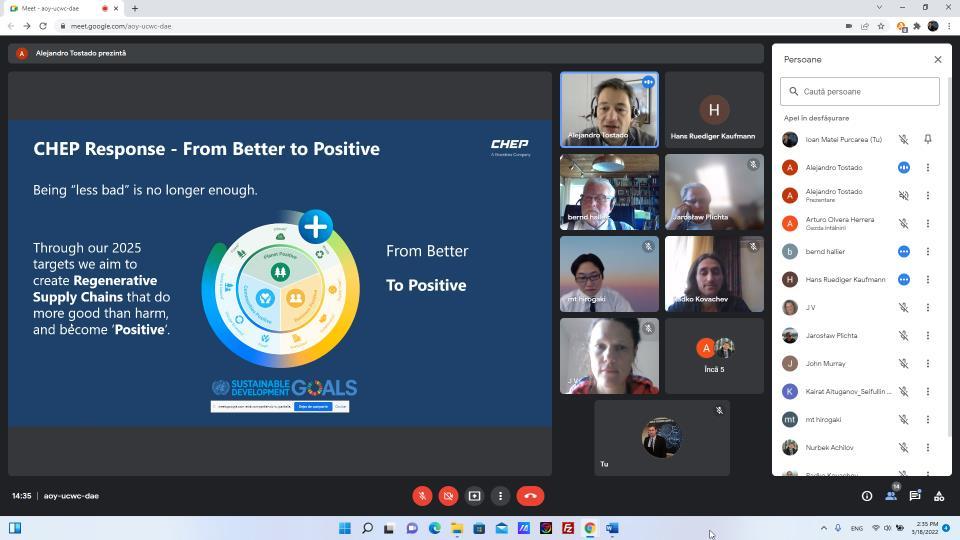Screen dimensions: 960x540
Task: Open File Explorer from the taskbar
Action: click(457, 528)
